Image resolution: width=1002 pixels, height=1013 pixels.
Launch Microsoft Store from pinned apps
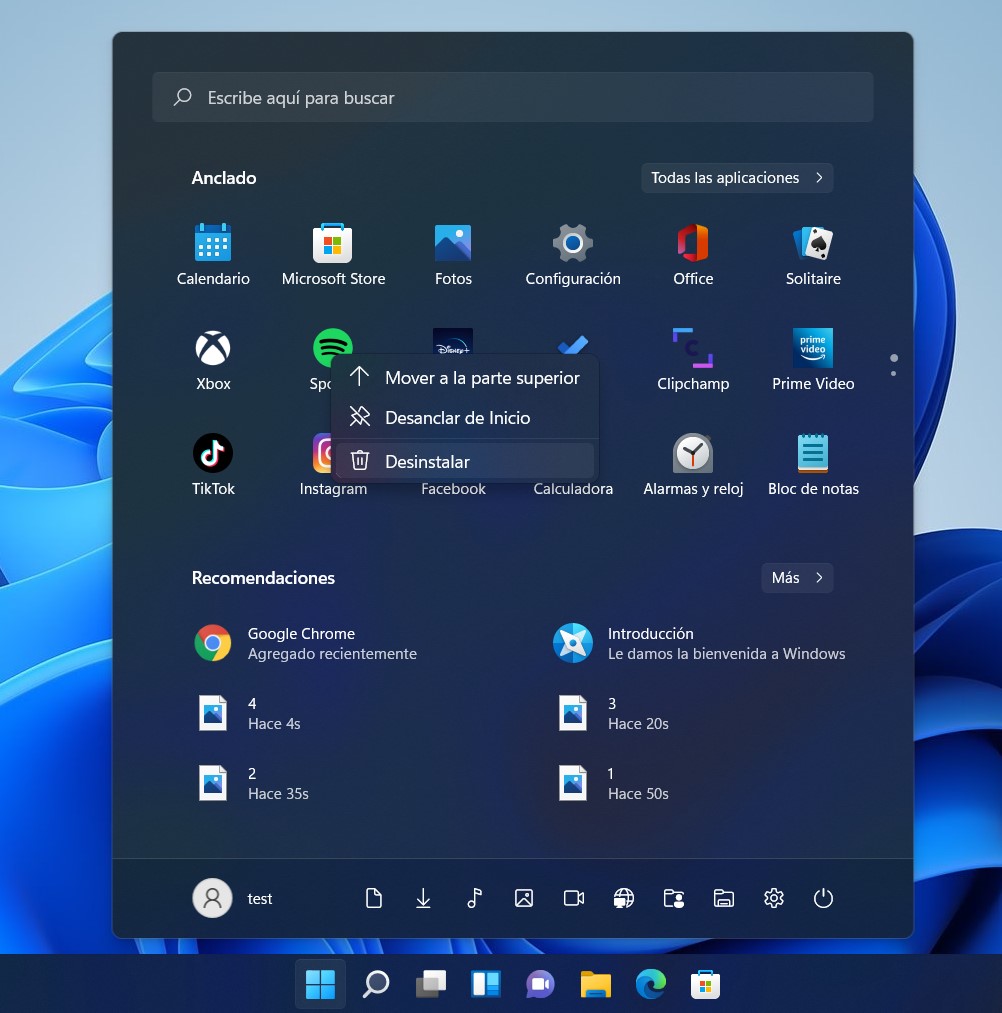(333, 254)
